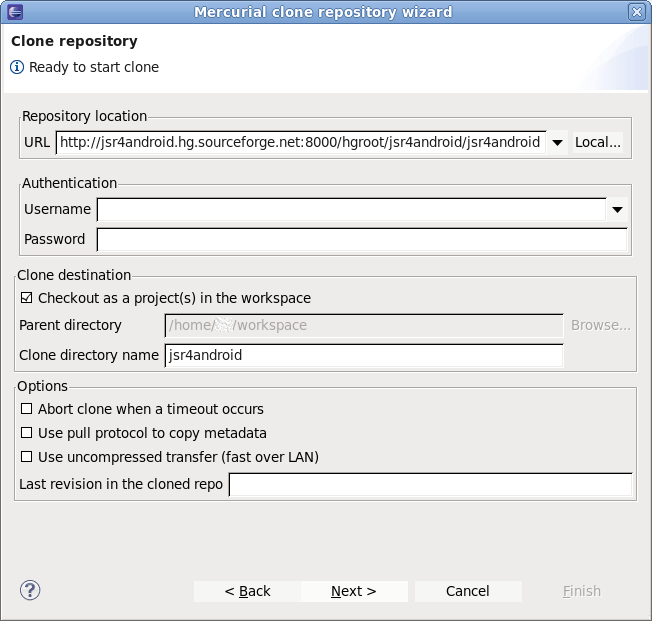Viewport: 652px width, 621px height.
Task: Click the Clone directory name label
Action: 89,355
